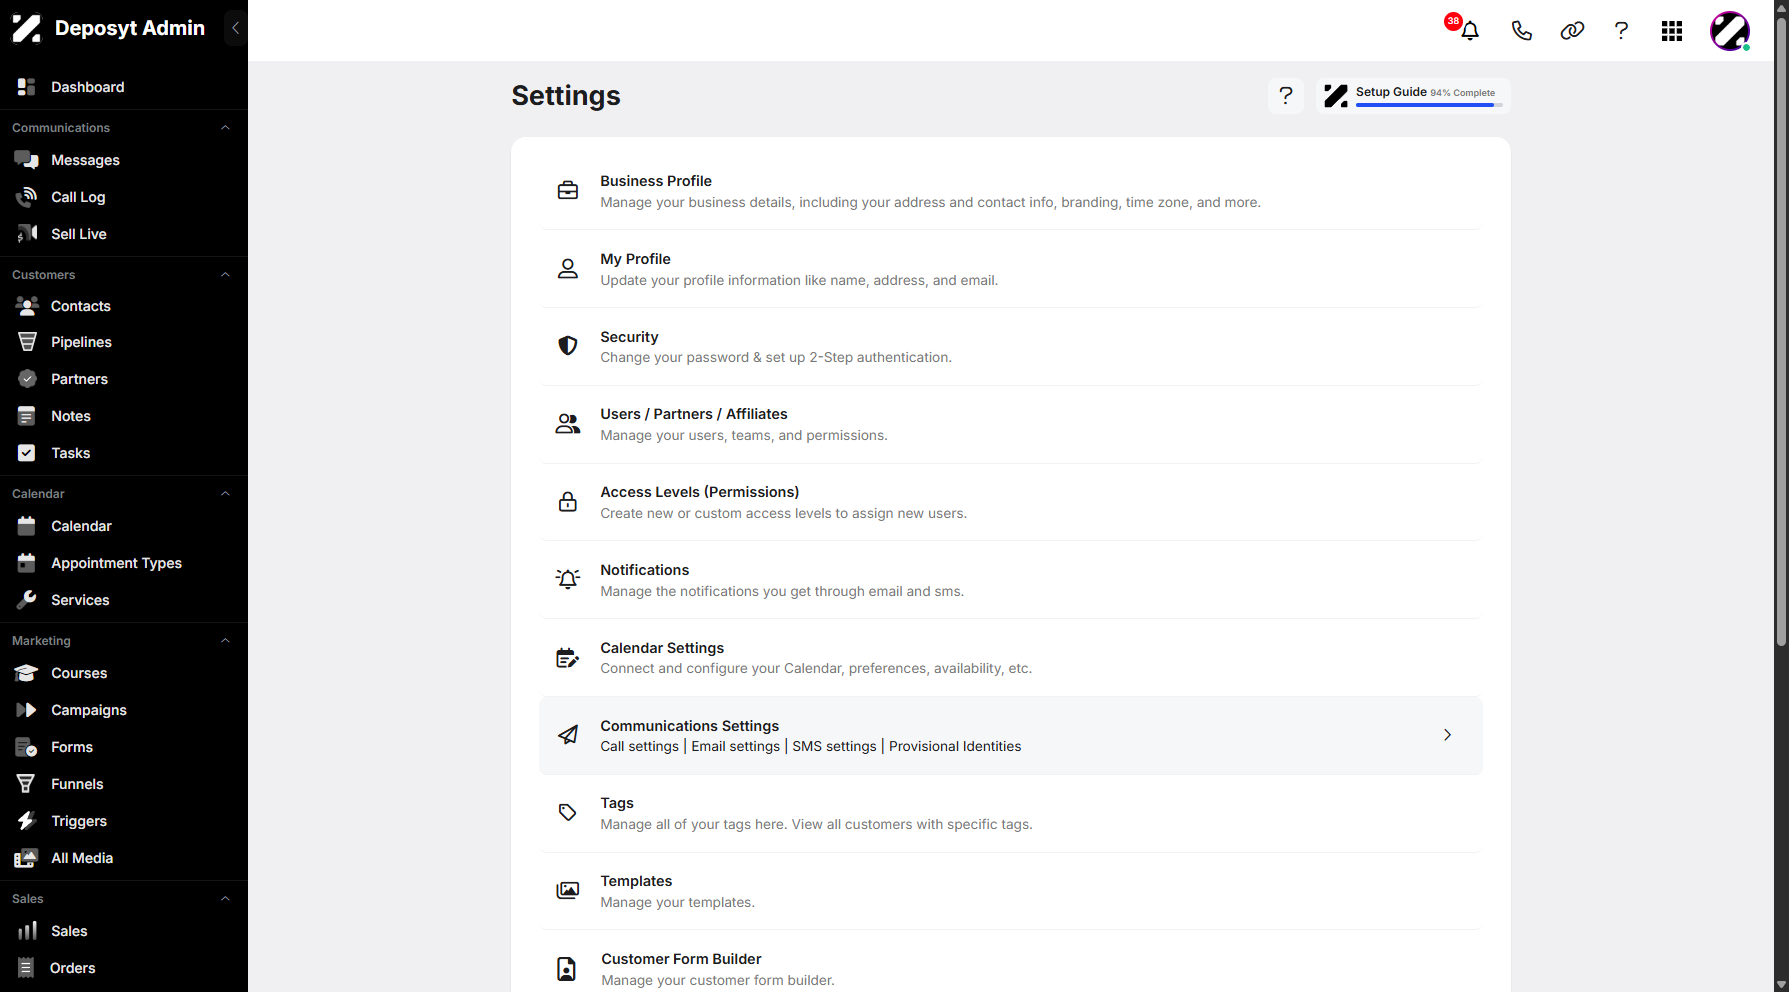Open Business Profile settings title
Screen dimensions: 1789x992
(656, 181)
